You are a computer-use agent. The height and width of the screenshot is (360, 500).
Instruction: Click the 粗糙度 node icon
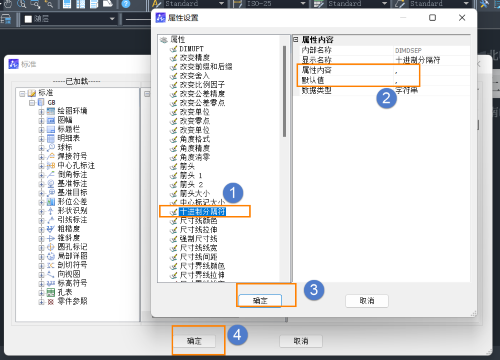(51, 229)
